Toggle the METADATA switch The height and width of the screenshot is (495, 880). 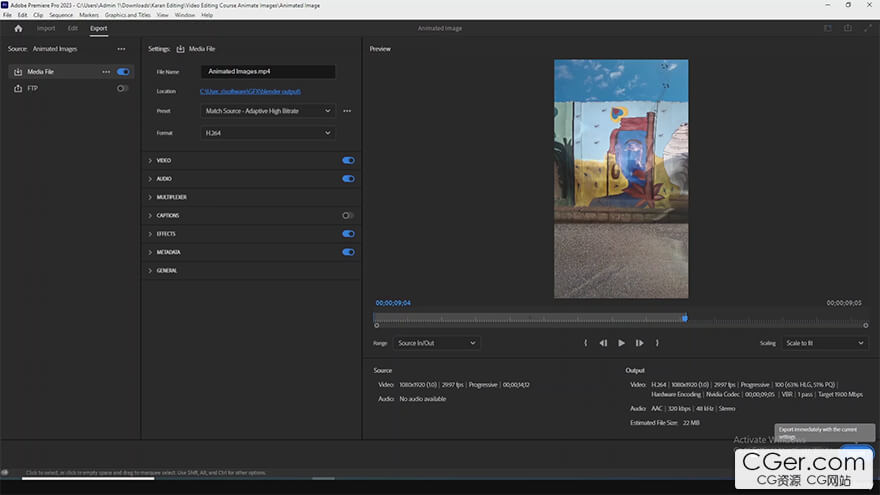[349, 253]
